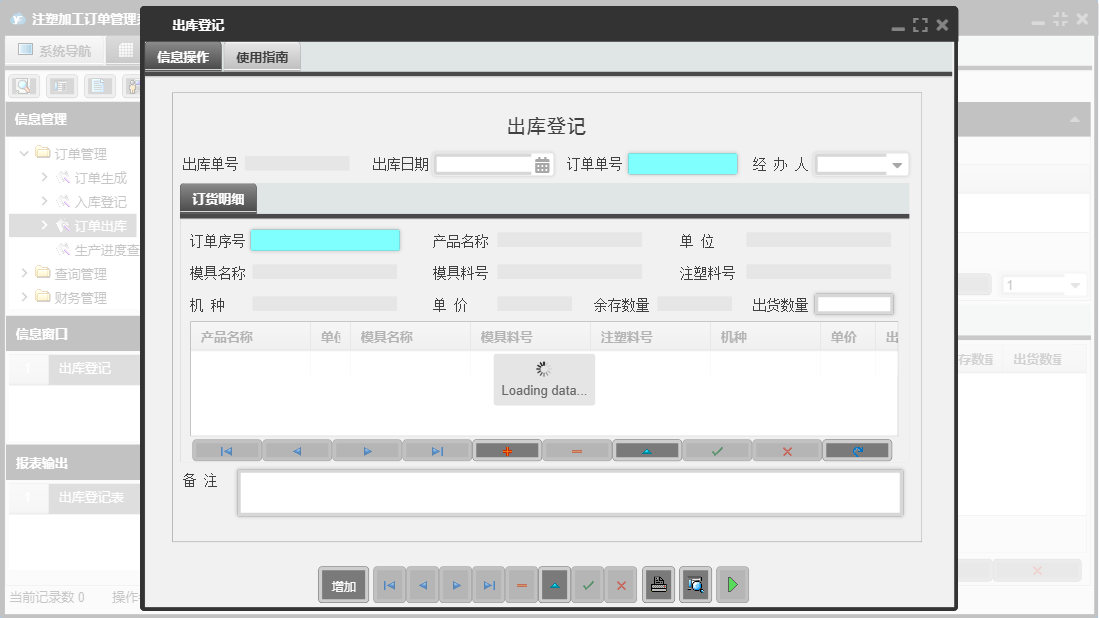Click the last-record navigation icon
1099x618 pixels.
[436, 450]
